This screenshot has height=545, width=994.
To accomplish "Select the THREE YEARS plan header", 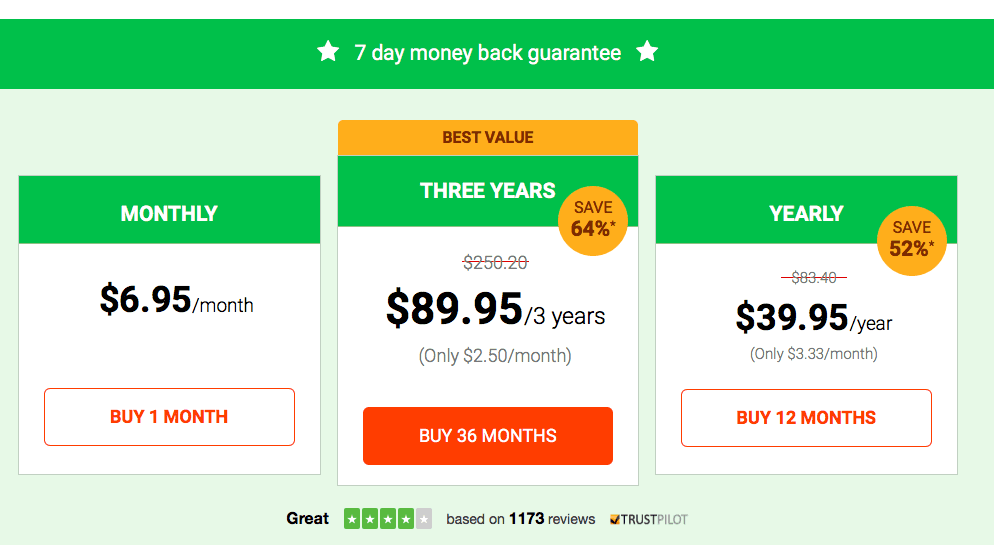I will point(487,191).
